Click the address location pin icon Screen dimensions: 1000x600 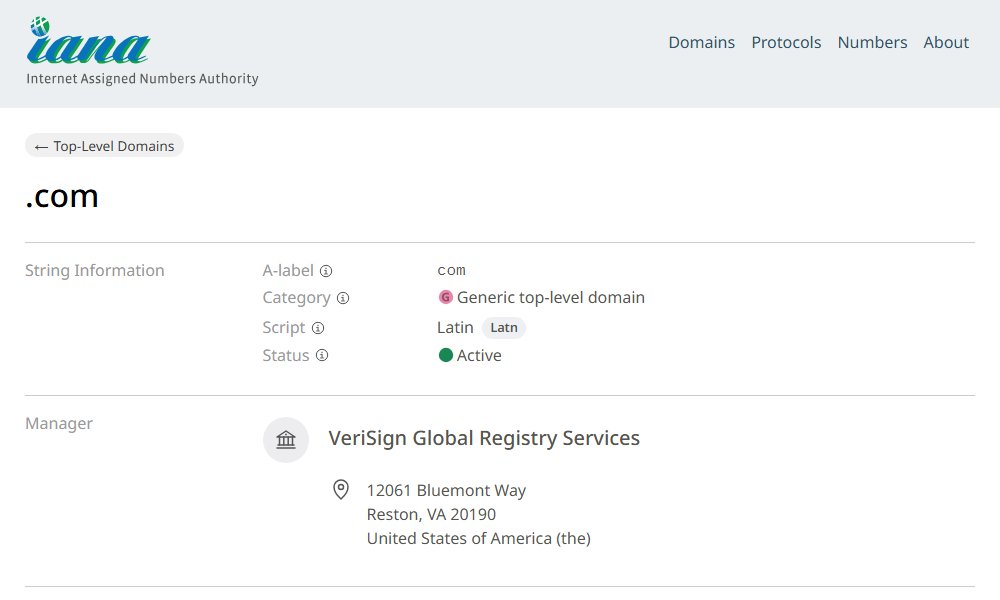(x=341, y=490)
